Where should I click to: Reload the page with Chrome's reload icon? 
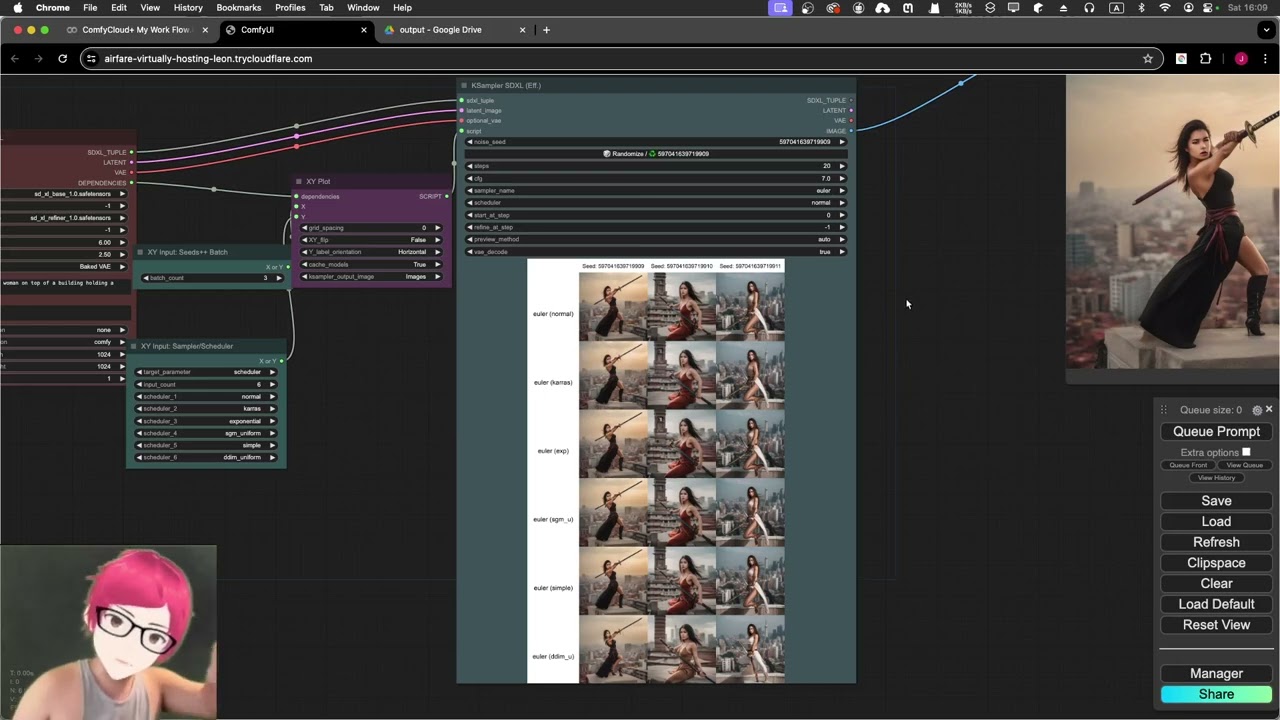(62, 59)
